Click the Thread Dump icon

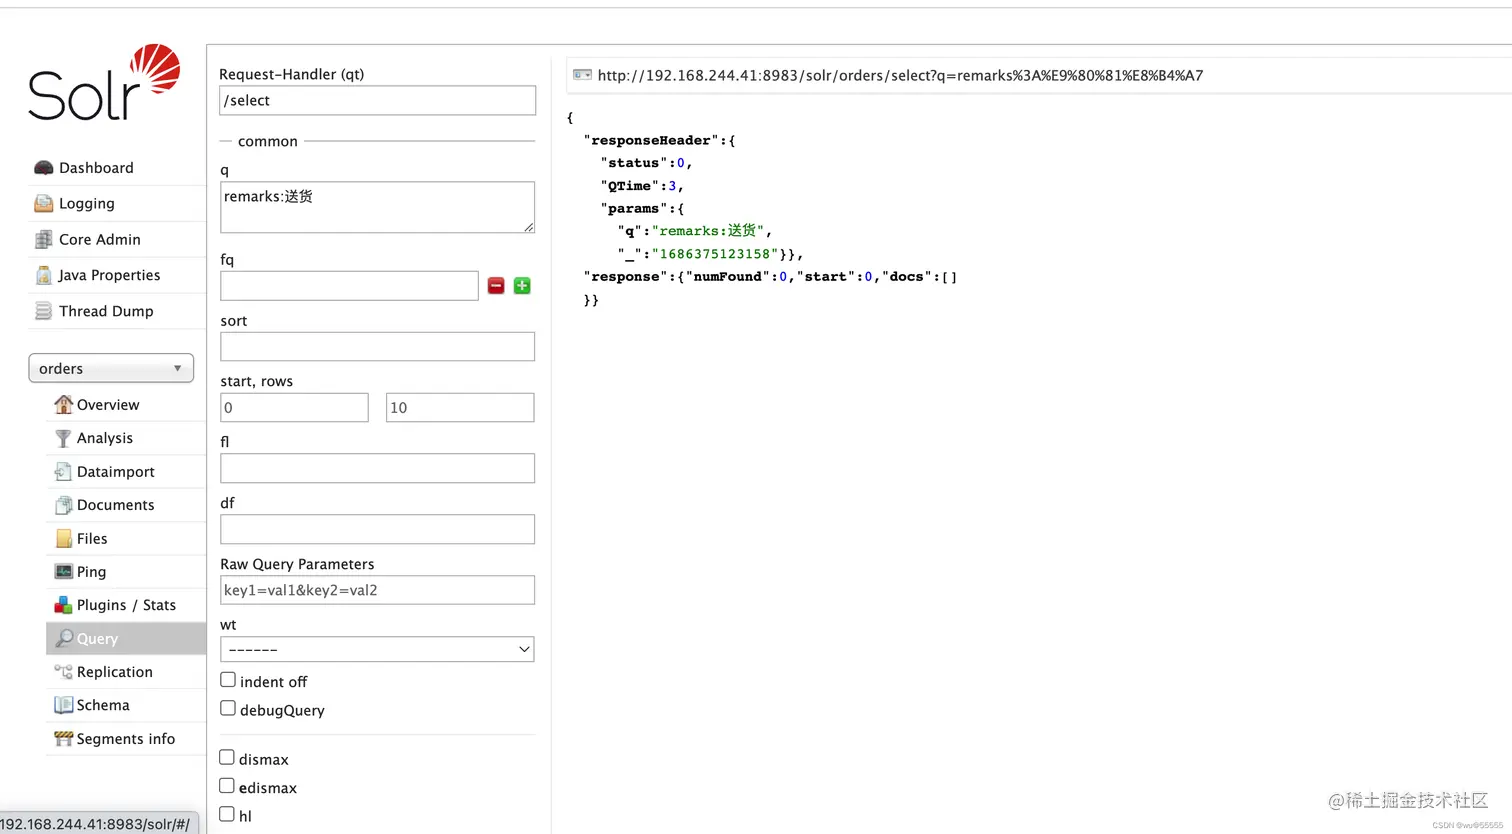[x=43, y=311]
